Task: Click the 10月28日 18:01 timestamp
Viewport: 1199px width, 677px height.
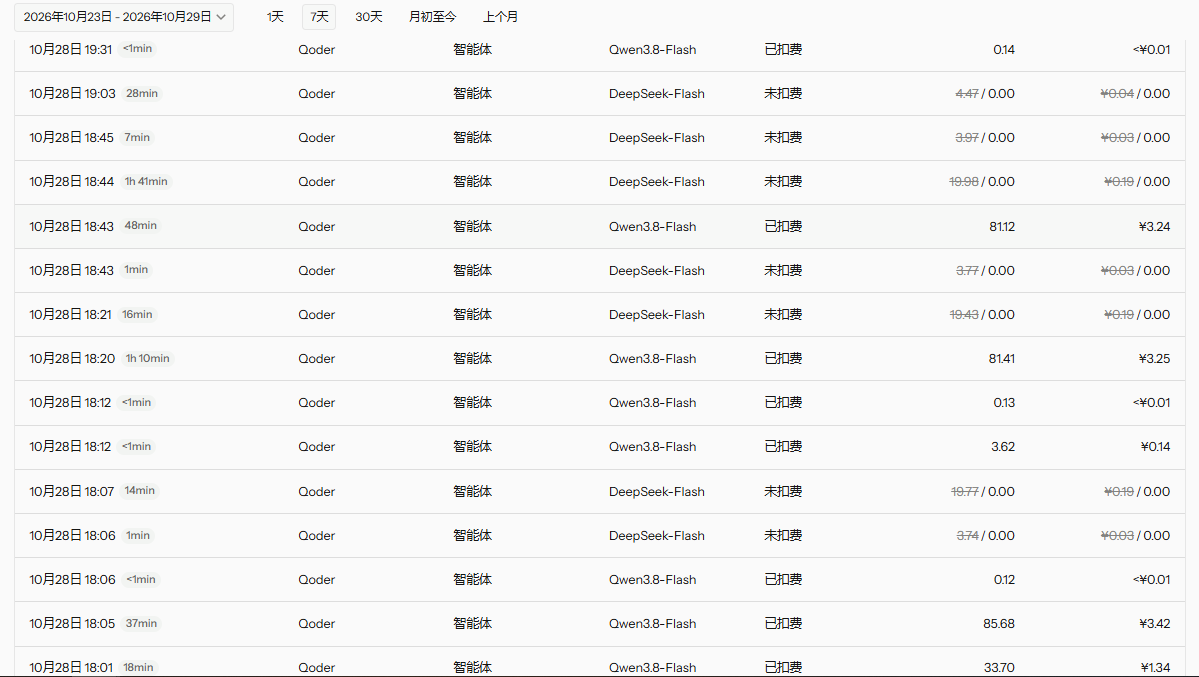Action: point(70,668)
